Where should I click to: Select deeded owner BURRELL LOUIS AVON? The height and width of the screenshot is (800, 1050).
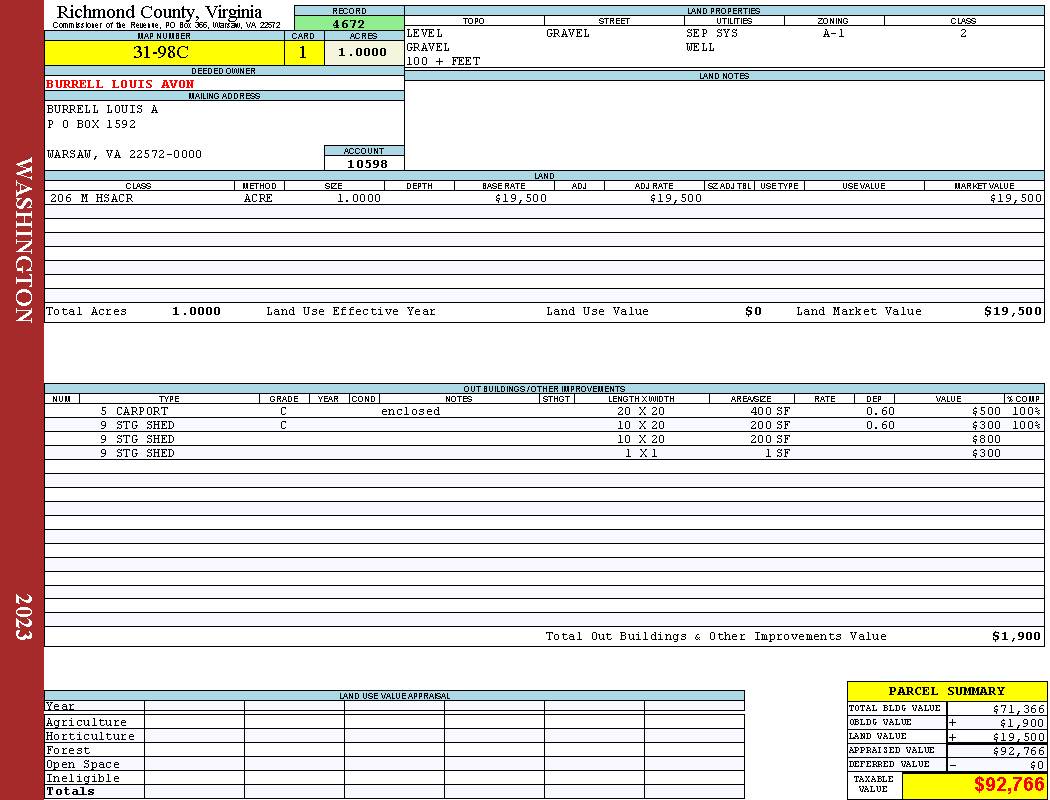pyautogui.click(x=121, y=84)
